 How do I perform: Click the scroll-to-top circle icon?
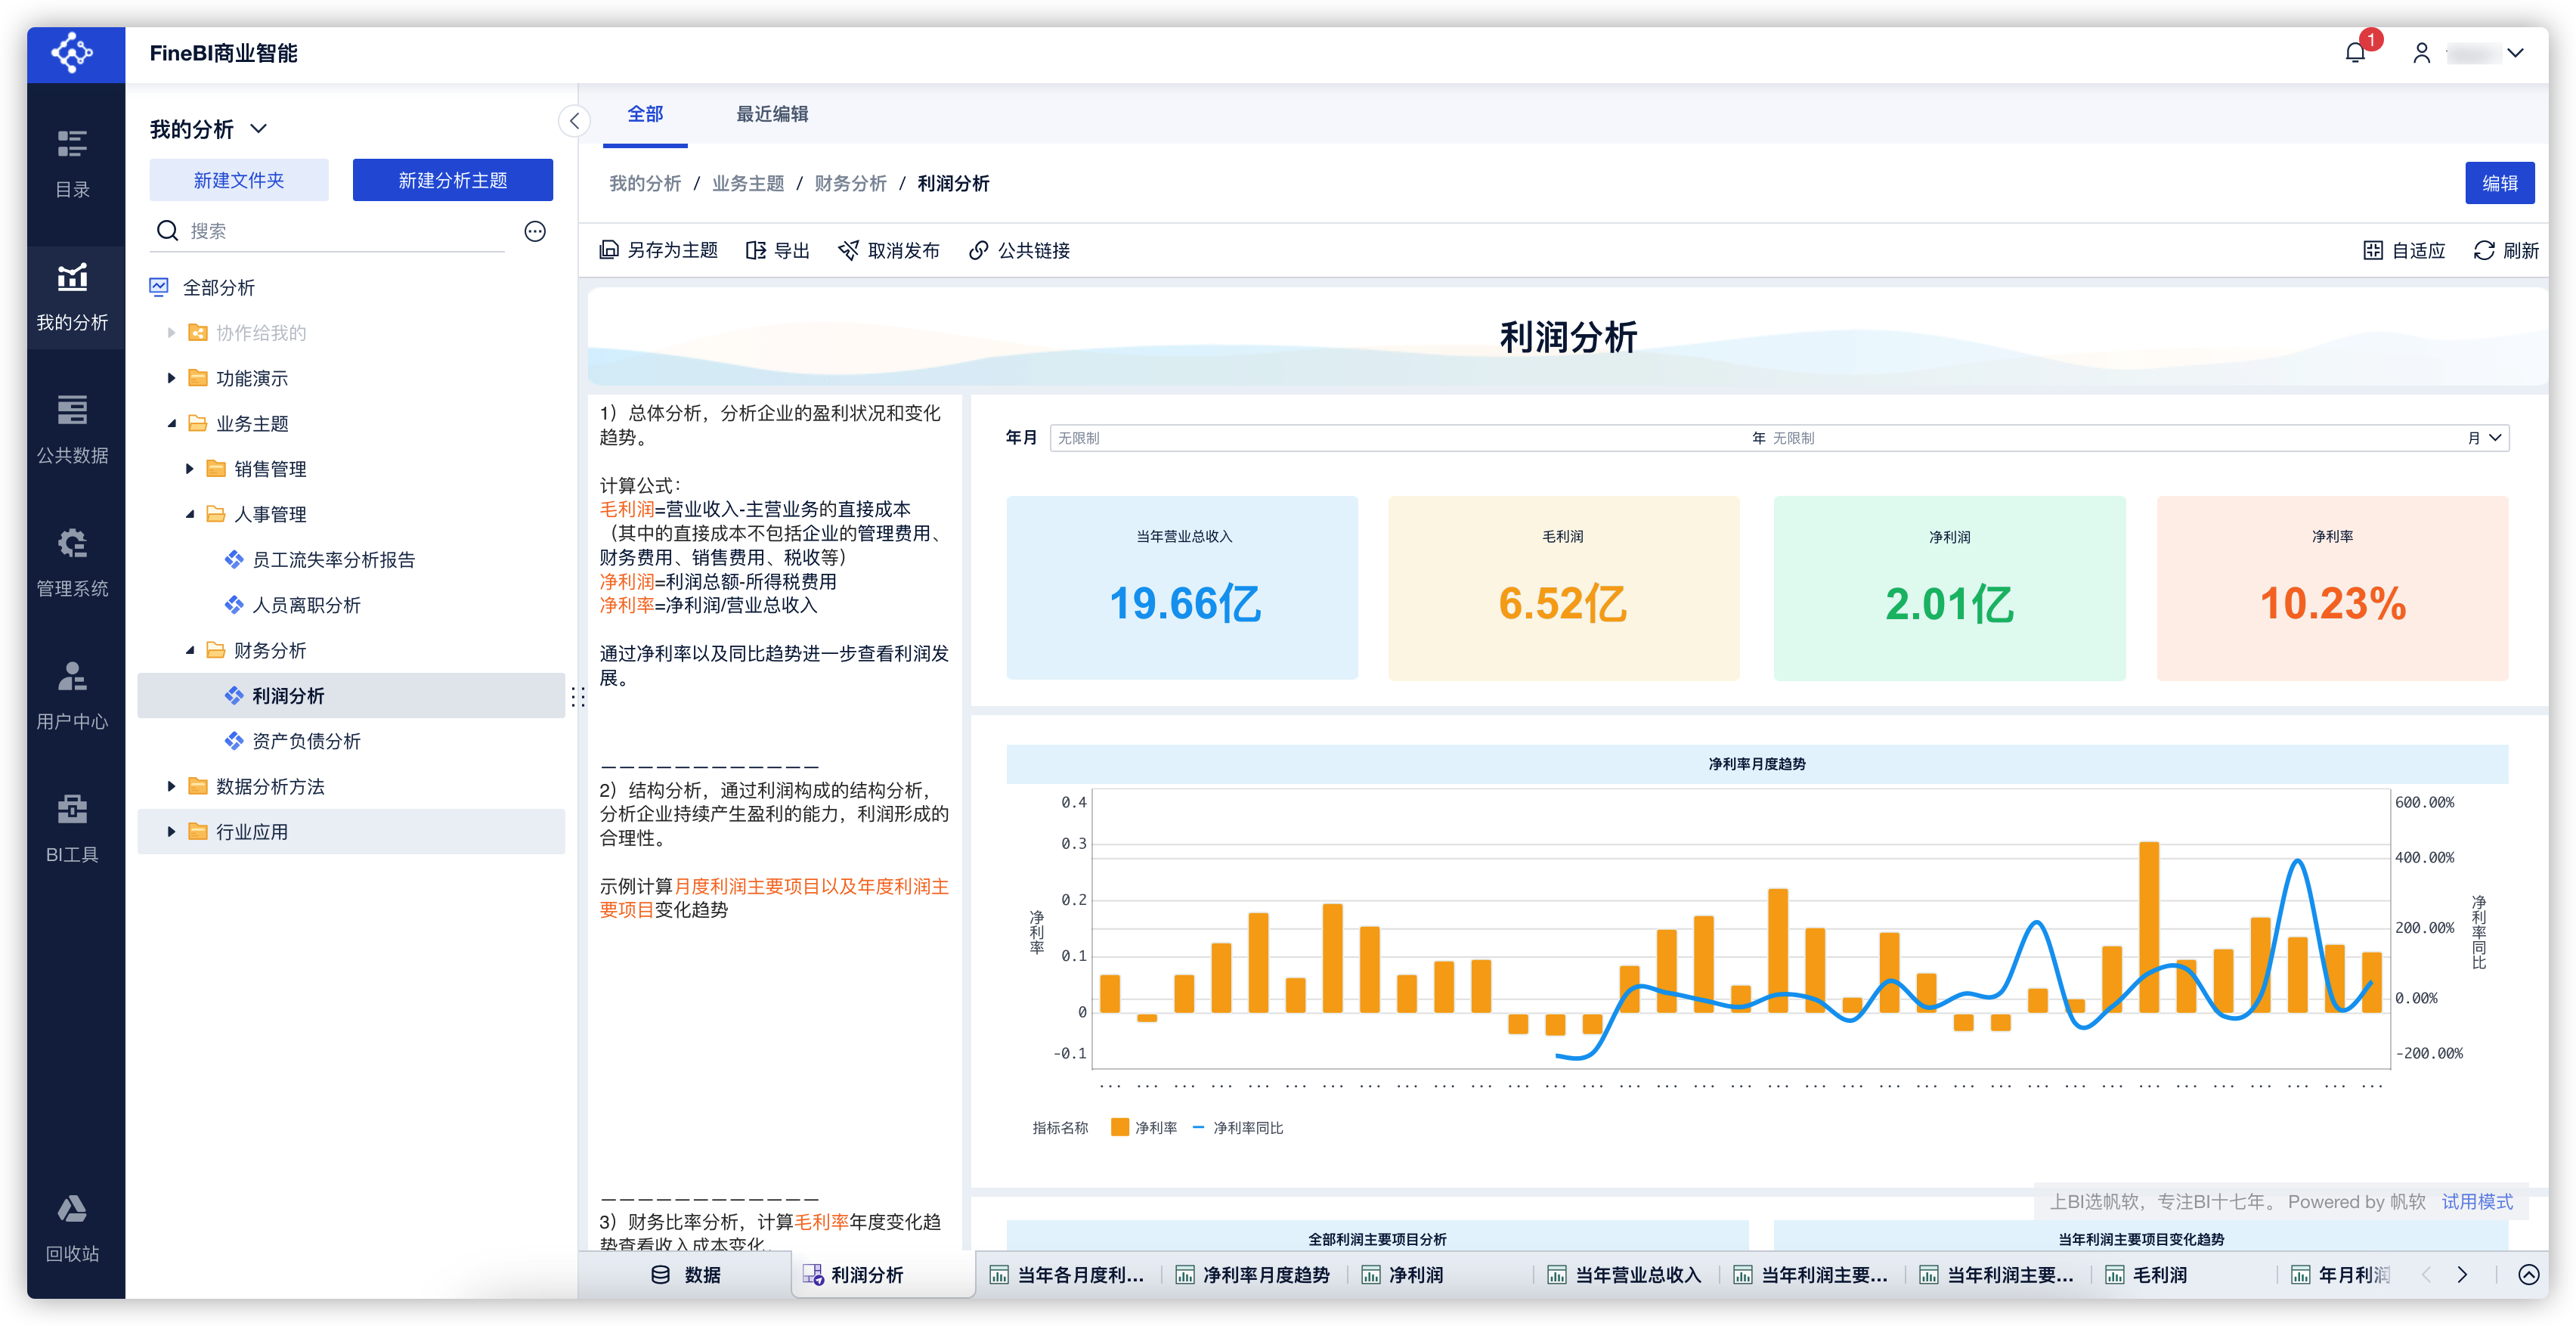click(x=2529, y=1274)
